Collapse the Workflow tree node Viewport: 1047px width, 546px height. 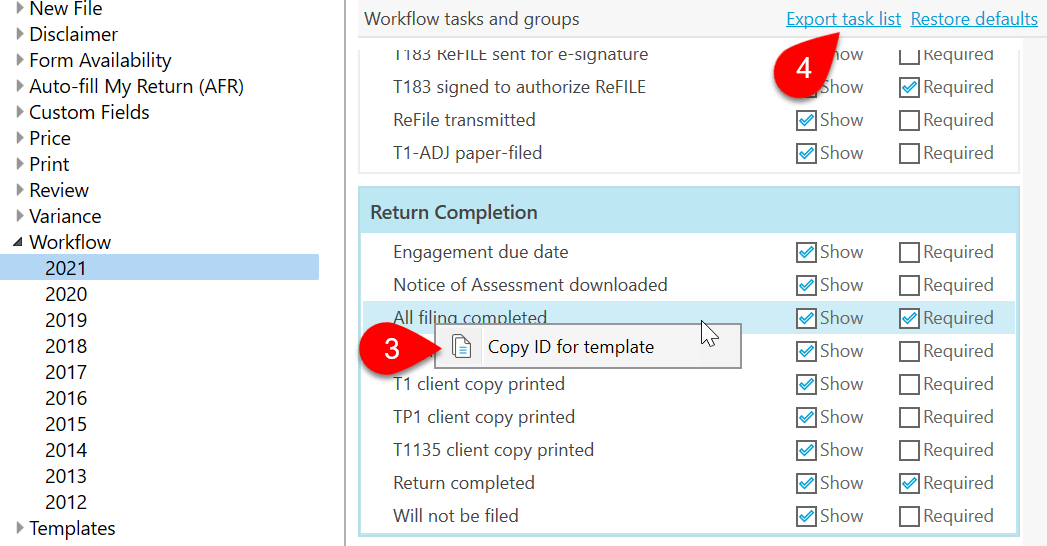pos(18,242)
